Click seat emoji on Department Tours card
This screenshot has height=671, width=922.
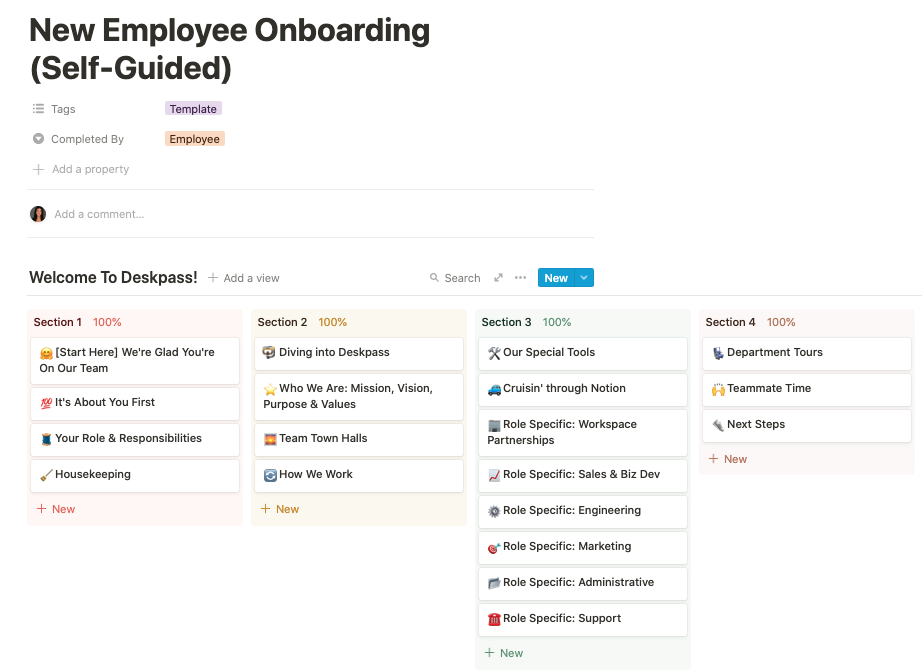click(x=719, y=353)
